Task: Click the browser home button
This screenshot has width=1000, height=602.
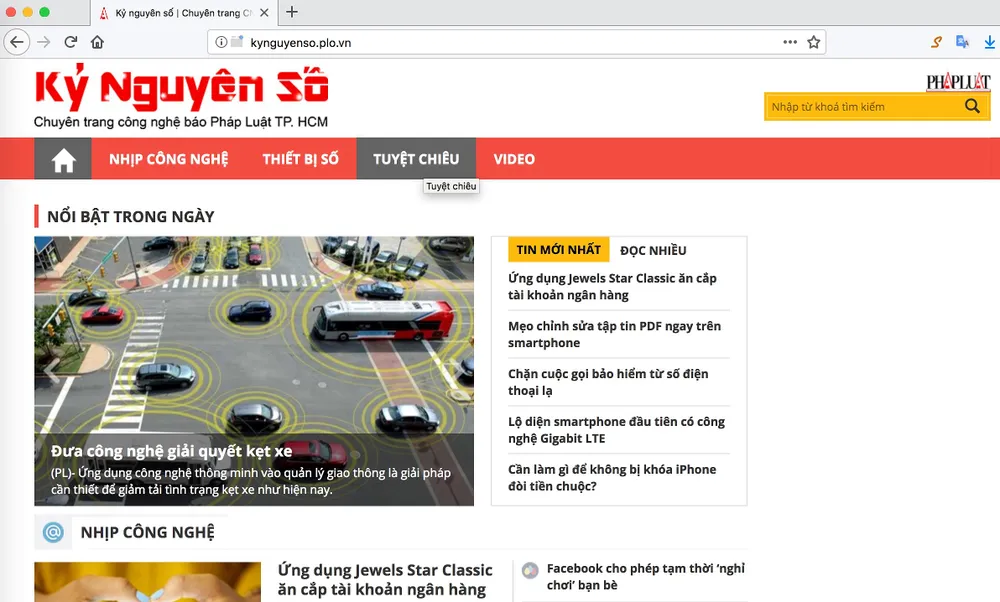Action: [x=97, y=42]
